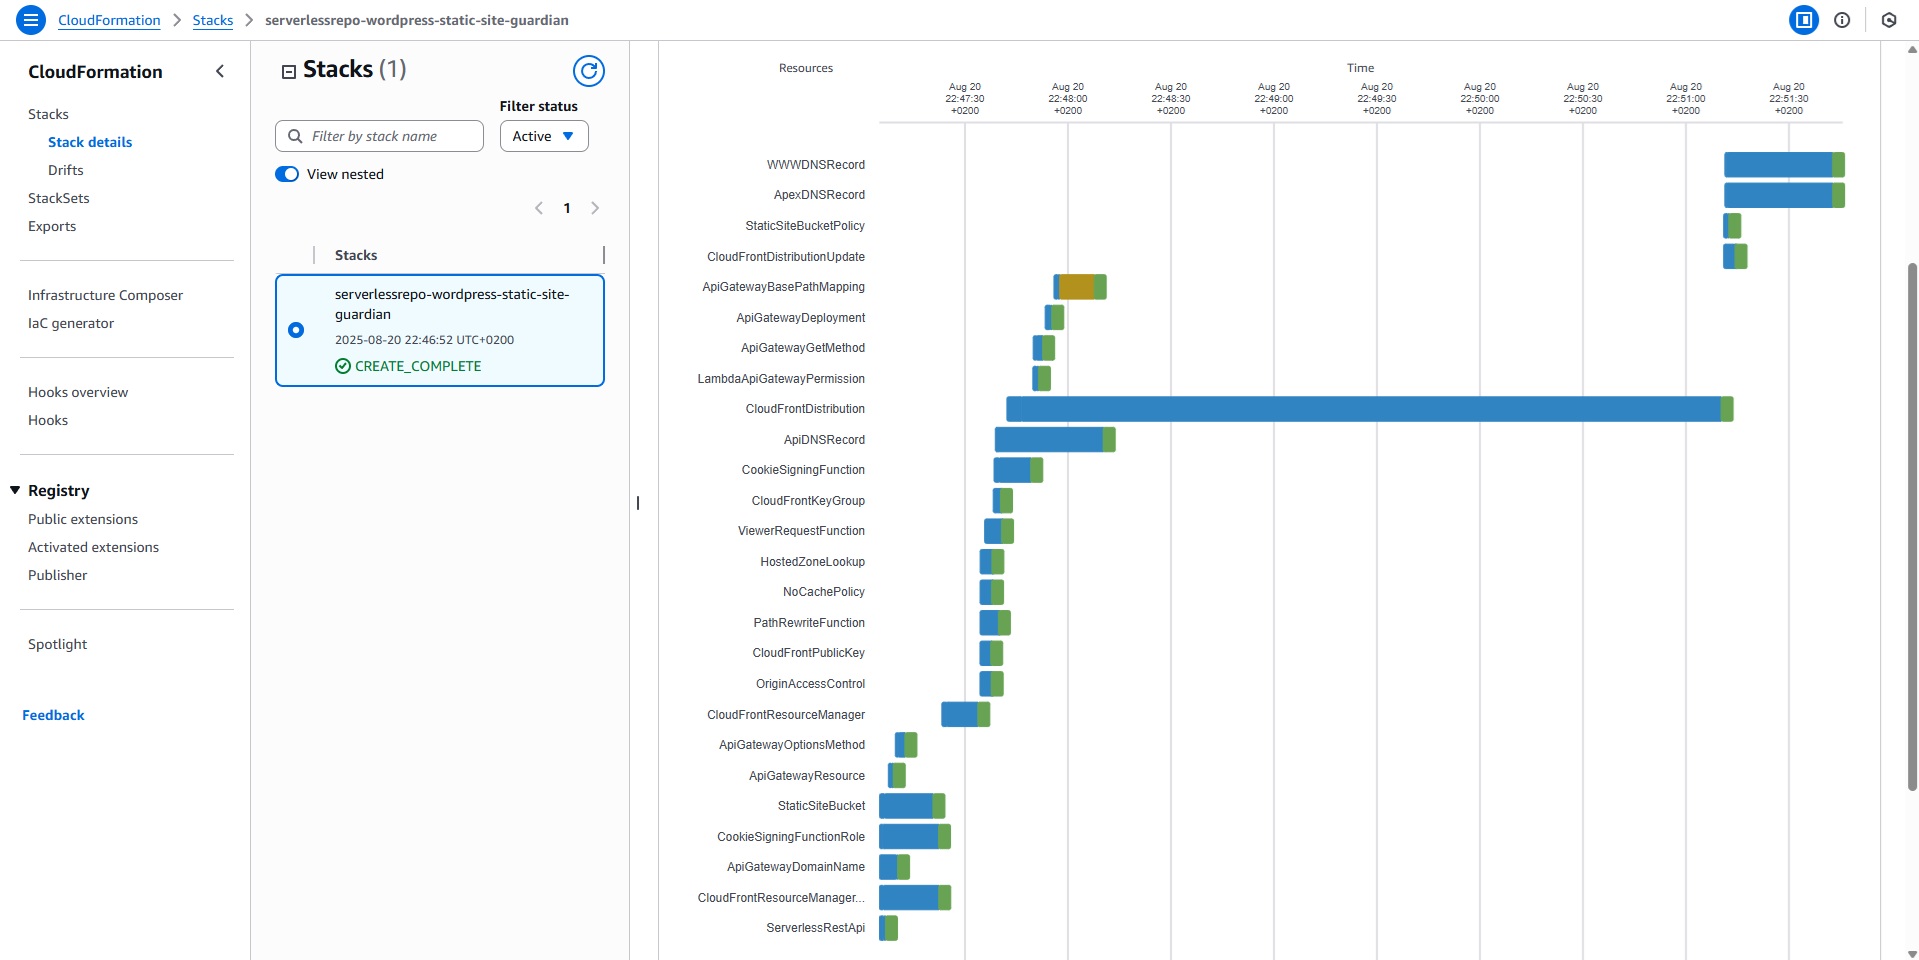Click the Stacks column header
This screenshot has height=960, width=1919.
pos(356,255)
